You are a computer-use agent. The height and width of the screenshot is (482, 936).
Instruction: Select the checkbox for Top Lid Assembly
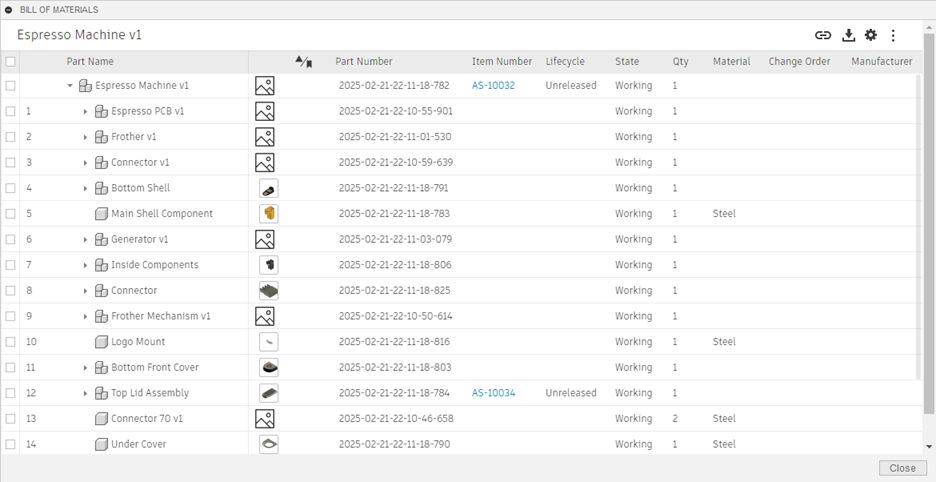point(10,393)
